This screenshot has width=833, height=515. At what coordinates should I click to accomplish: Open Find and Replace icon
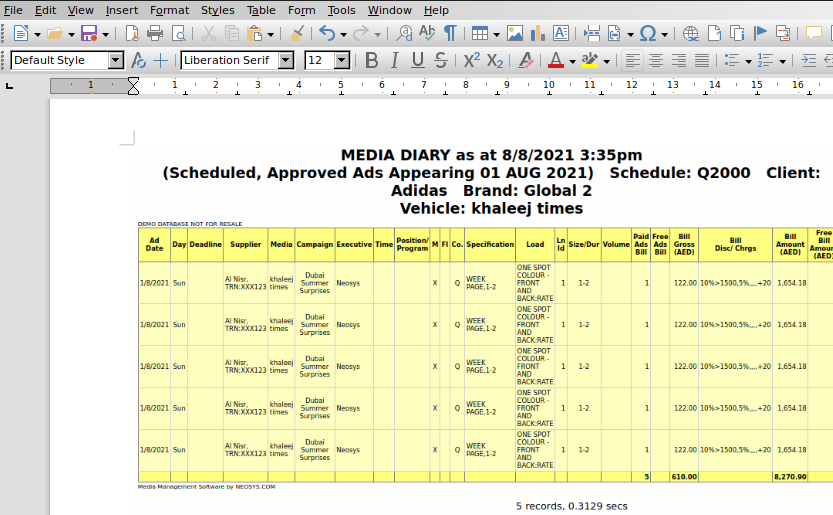pos(404,33)
